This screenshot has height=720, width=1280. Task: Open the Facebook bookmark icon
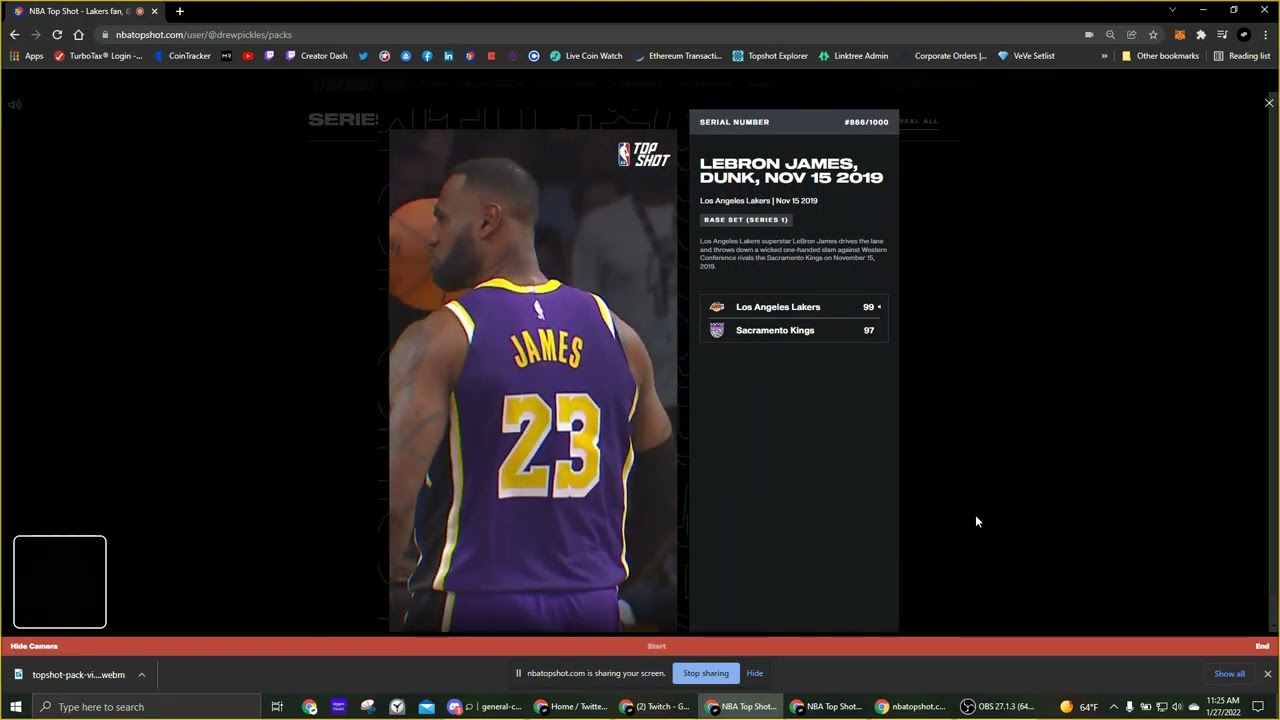pos(427,56)
